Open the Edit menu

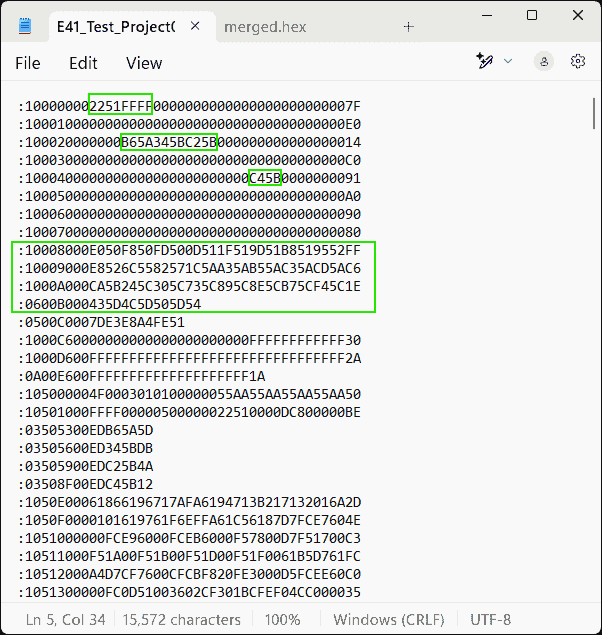pyautogui.click(x=83, y=63)
